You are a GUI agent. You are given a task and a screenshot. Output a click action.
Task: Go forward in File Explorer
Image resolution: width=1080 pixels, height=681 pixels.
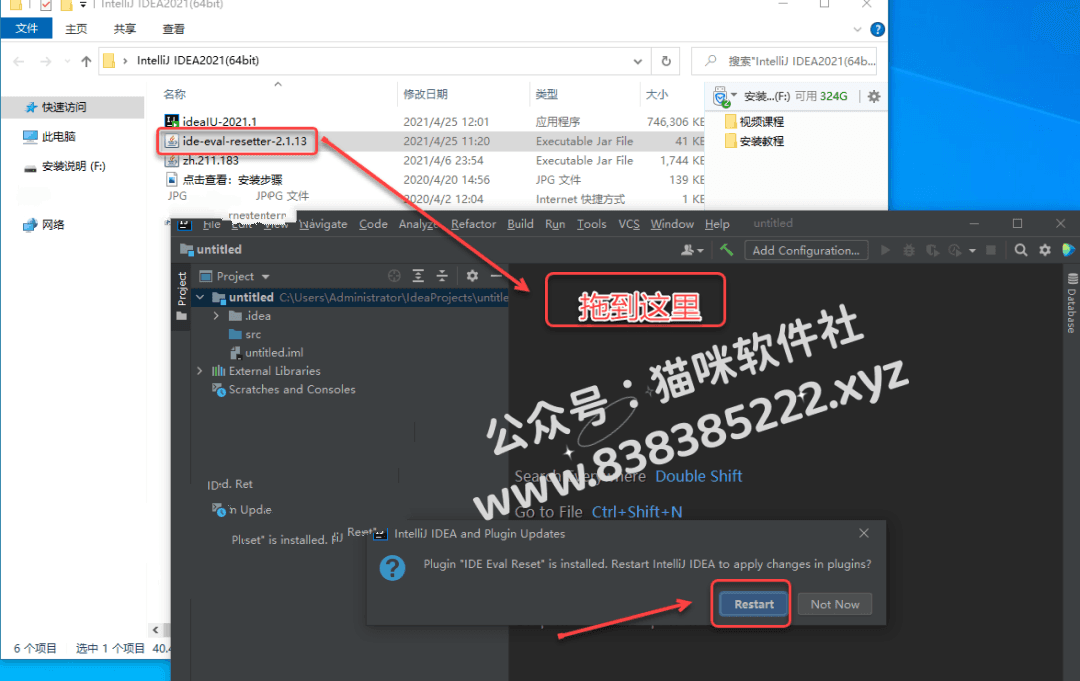pos(45,61)
